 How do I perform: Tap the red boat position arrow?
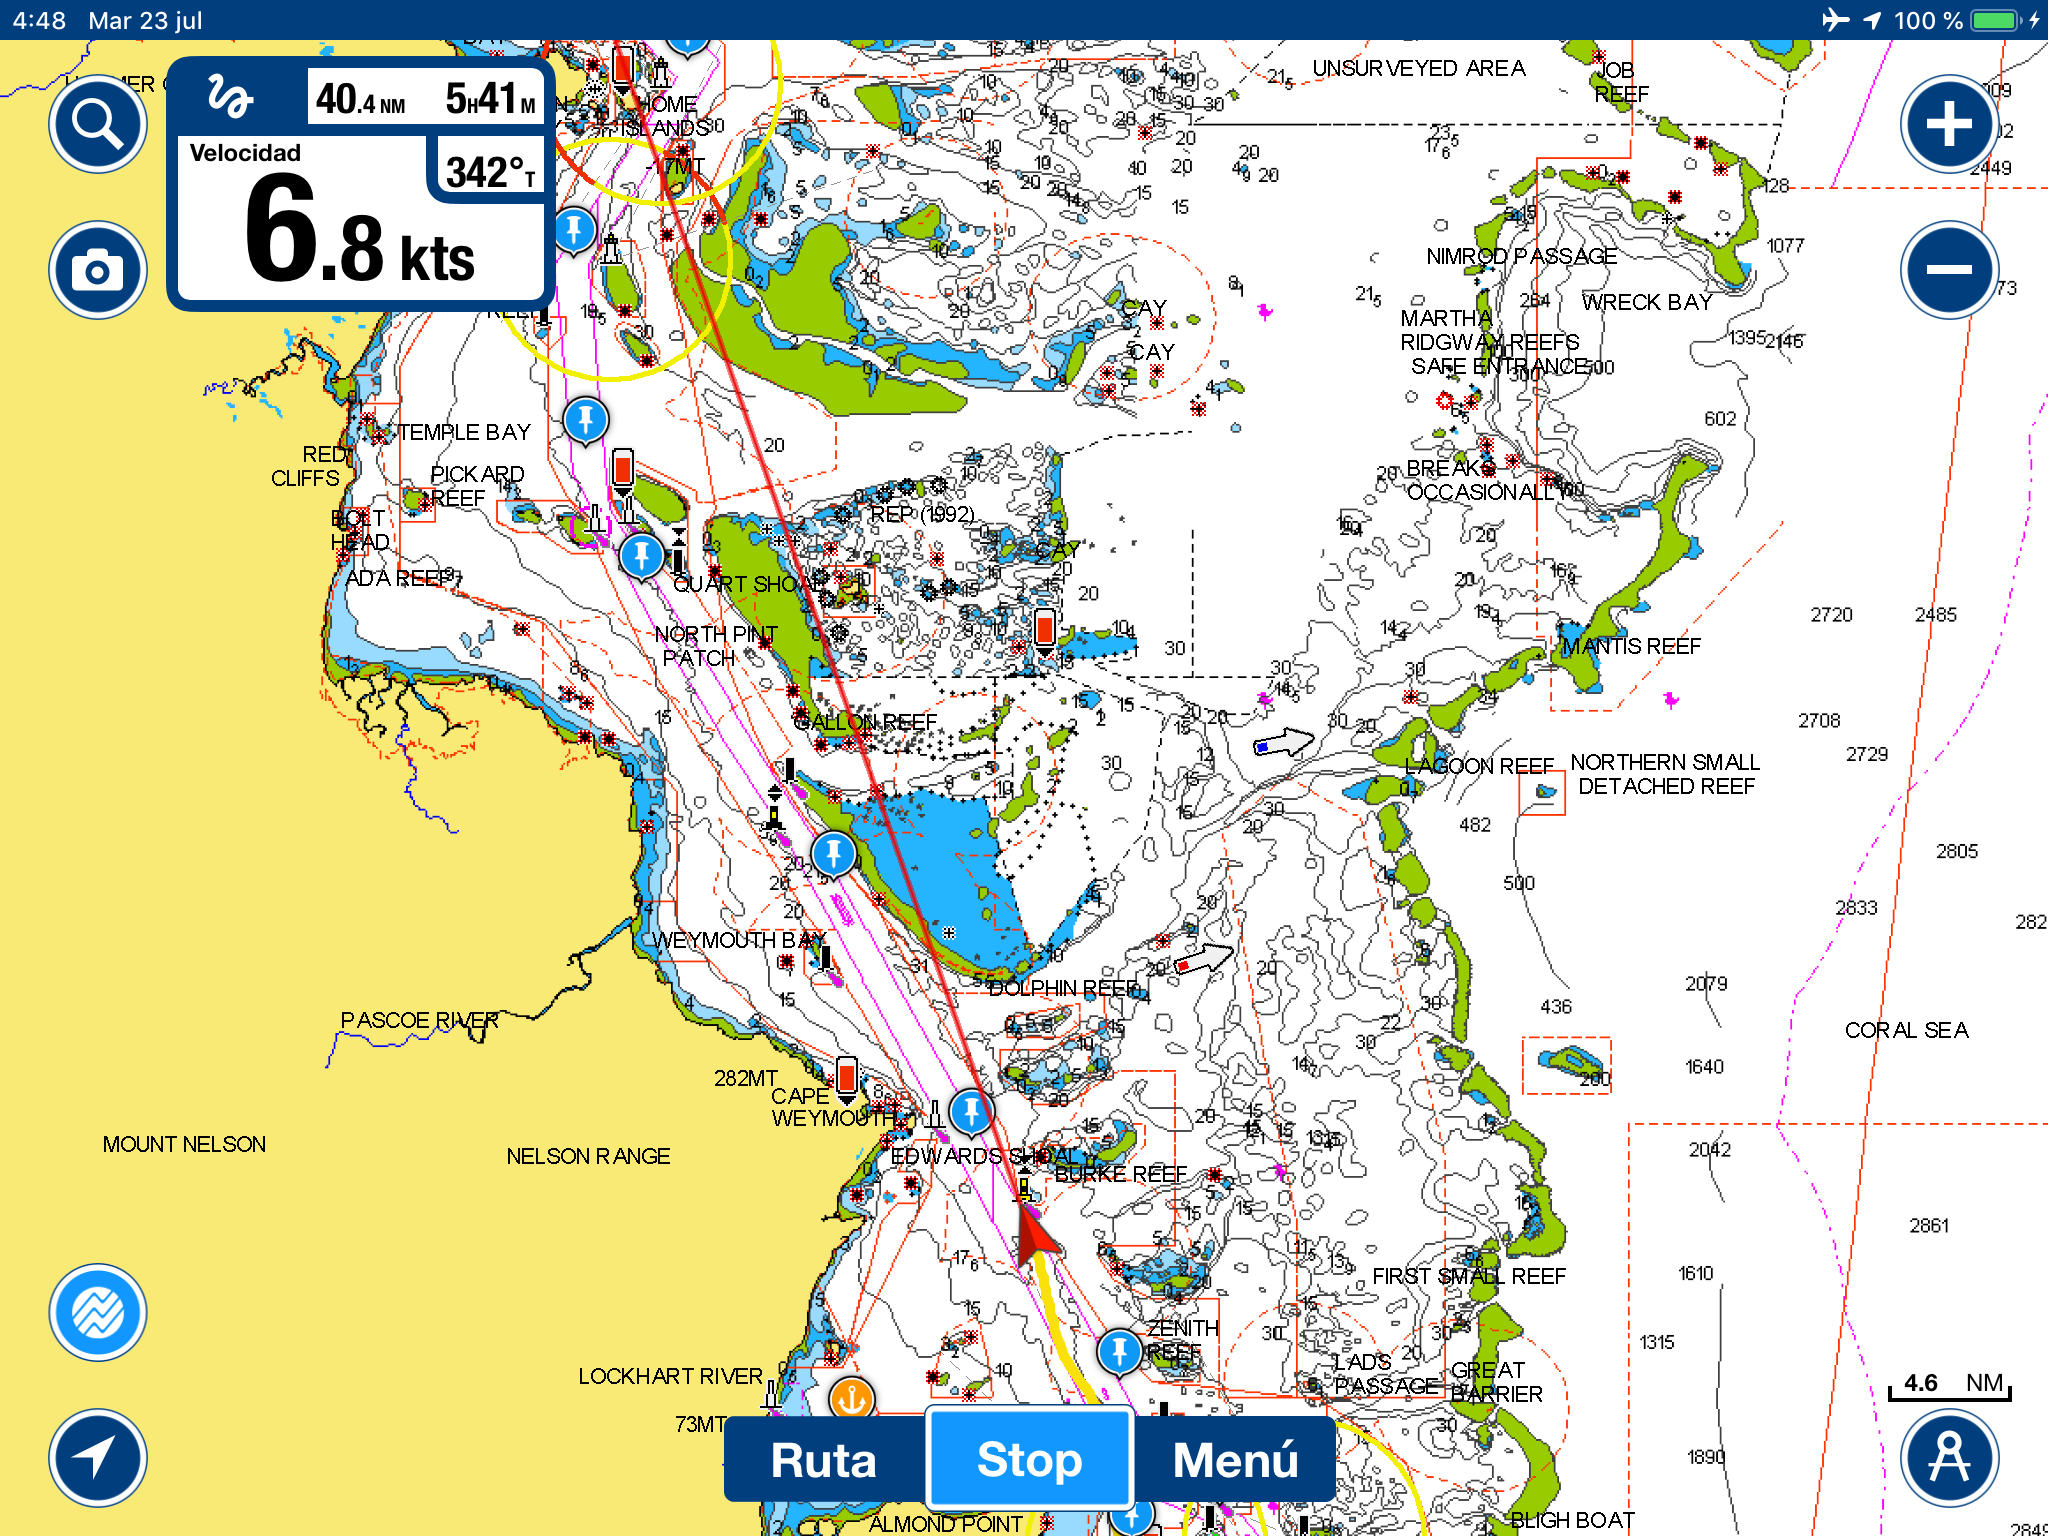coord(1036,1235)
